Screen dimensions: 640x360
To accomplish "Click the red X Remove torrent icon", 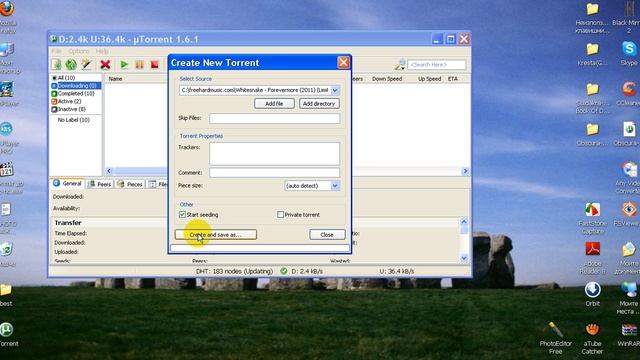I will (x=105, y=64).
